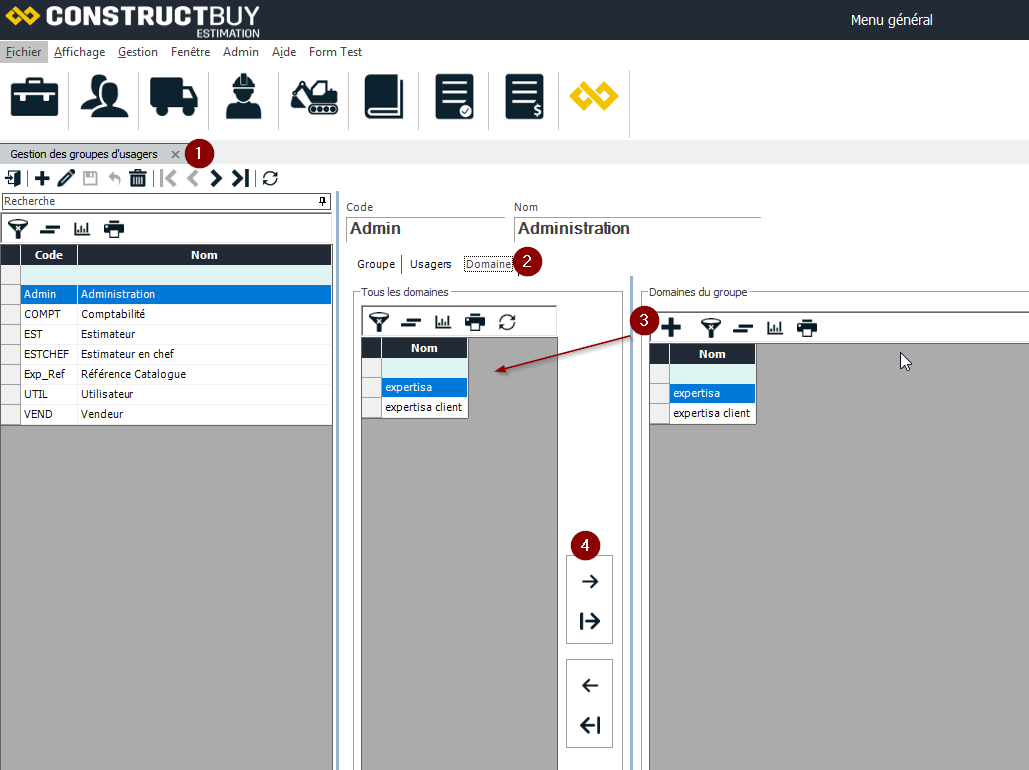
Task: Click the pencil edit icon
Action: [x=66, y=178]
